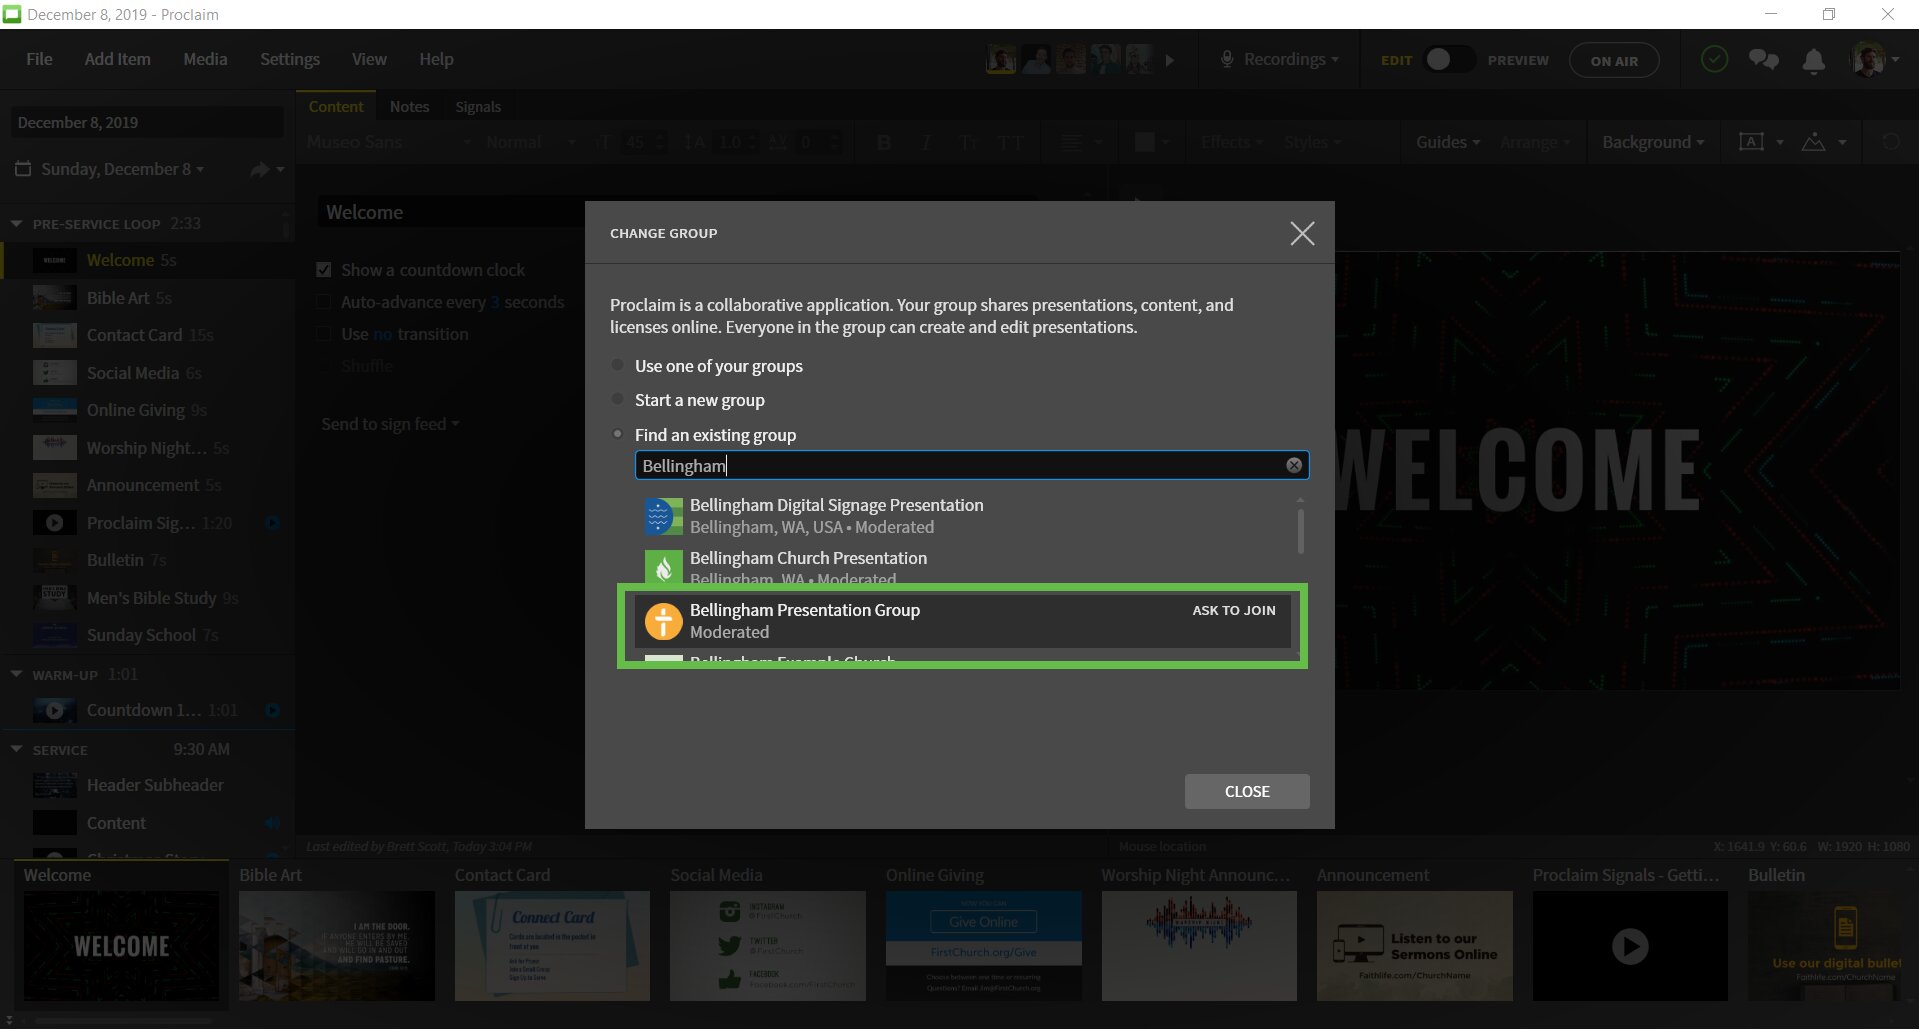Open the user profile avatar menu
The width and height of the screenshot is (1919, 1029).
pyautogui.click(x=1874, y=60)
